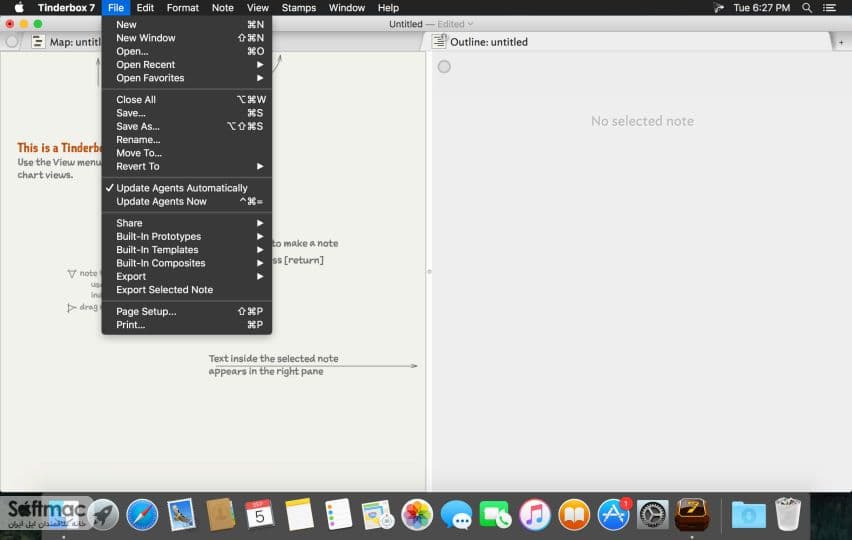Open the Help menu

click(389, 8)
